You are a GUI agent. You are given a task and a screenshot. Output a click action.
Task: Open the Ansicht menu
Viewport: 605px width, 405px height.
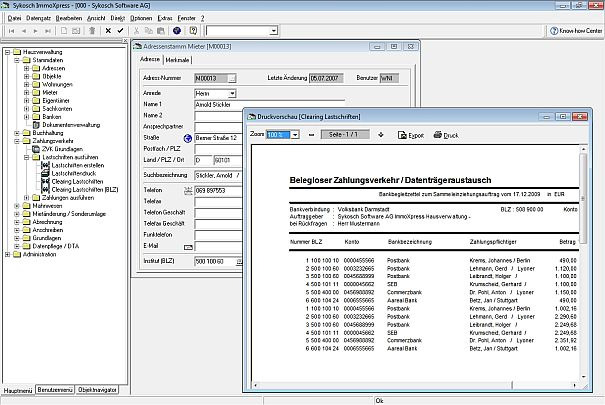point(96,18)
